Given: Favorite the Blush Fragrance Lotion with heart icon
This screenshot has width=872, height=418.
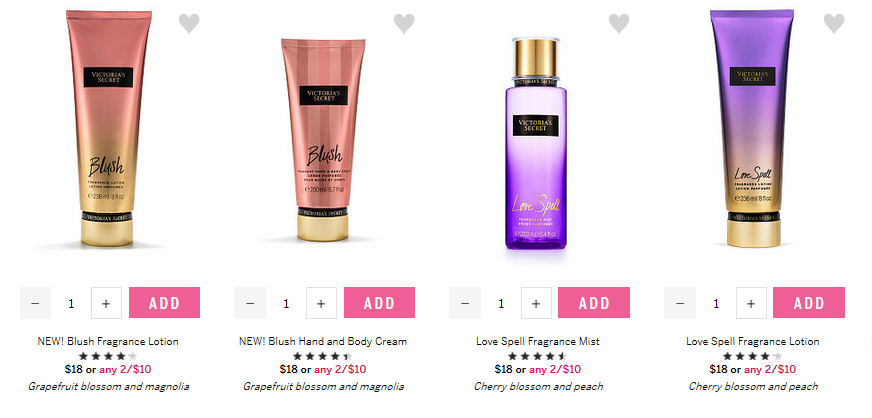Looking at the screenshot, I should pyautogui.click(x=189, y=23).
